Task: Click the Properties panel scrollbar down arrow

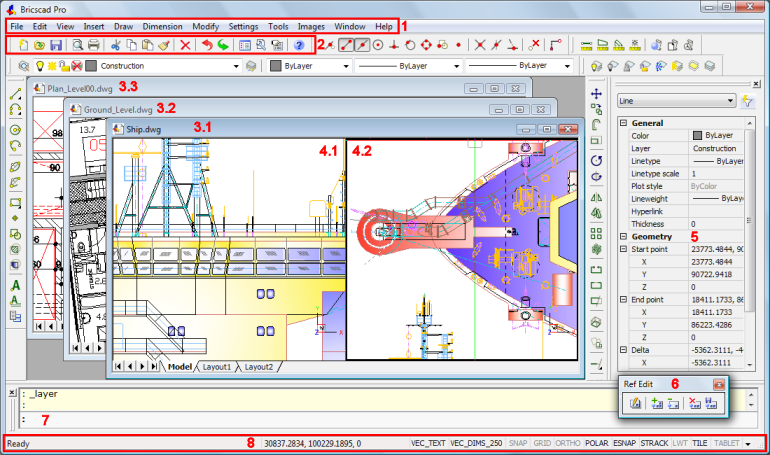Action: (x=749, y=365)
